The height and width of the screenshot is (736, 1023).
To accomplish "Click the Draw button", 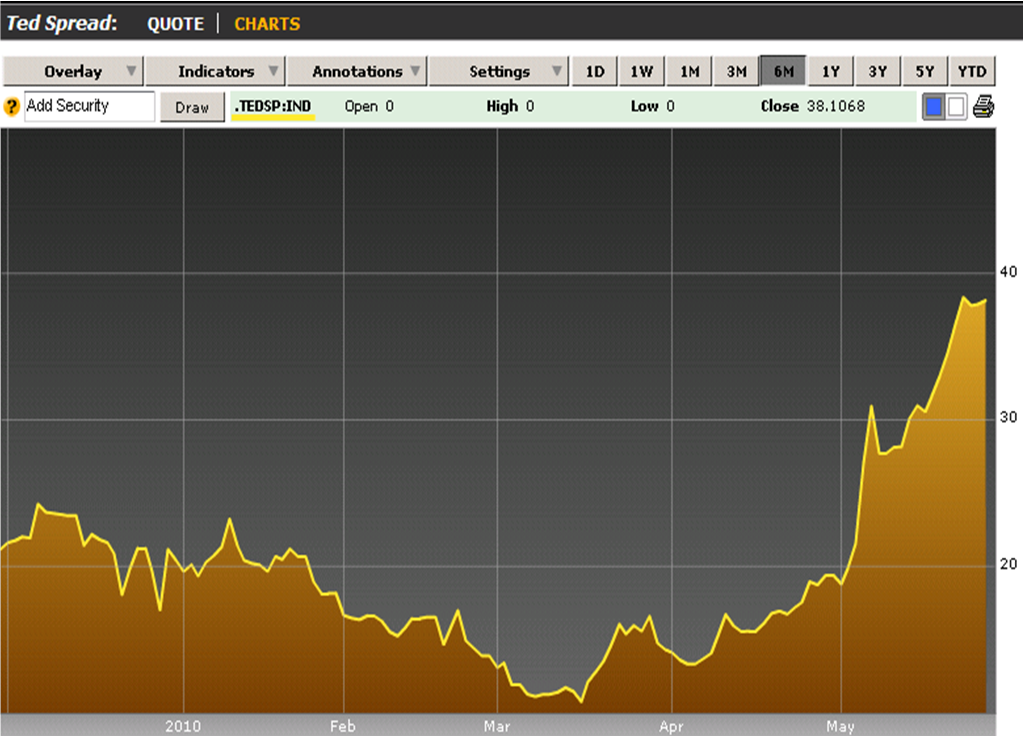I will (192, 107).
